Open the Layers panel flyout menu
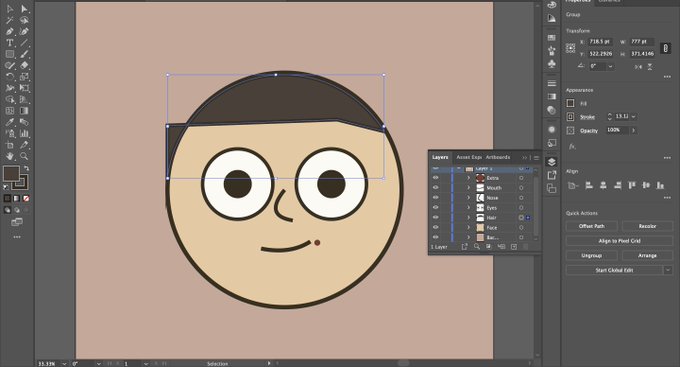 (536, 157)
